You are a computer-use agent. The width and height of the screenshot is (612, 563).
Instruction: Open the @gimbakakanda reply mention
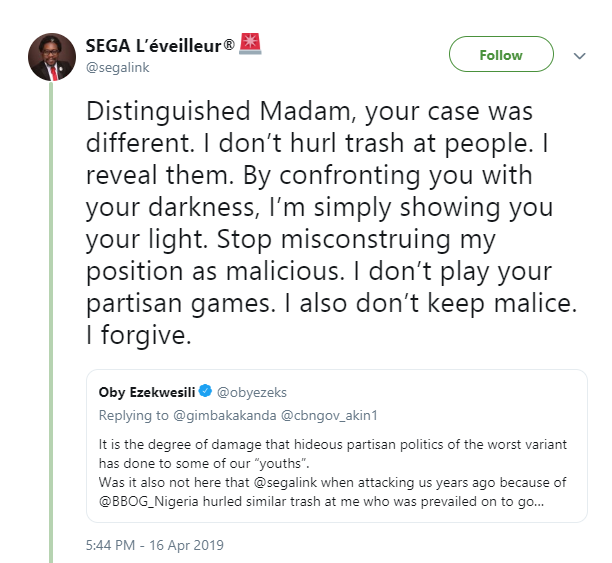(212, 412)
